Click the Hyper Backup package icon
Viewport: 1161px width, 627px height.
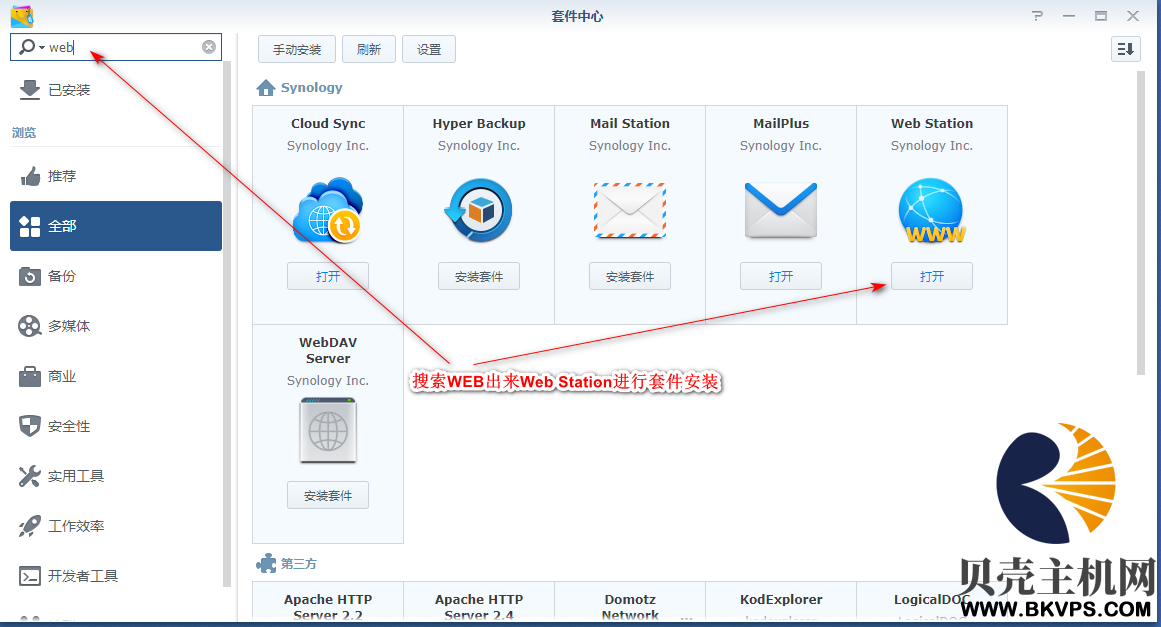pyautogui.click(x=479, y=211)
